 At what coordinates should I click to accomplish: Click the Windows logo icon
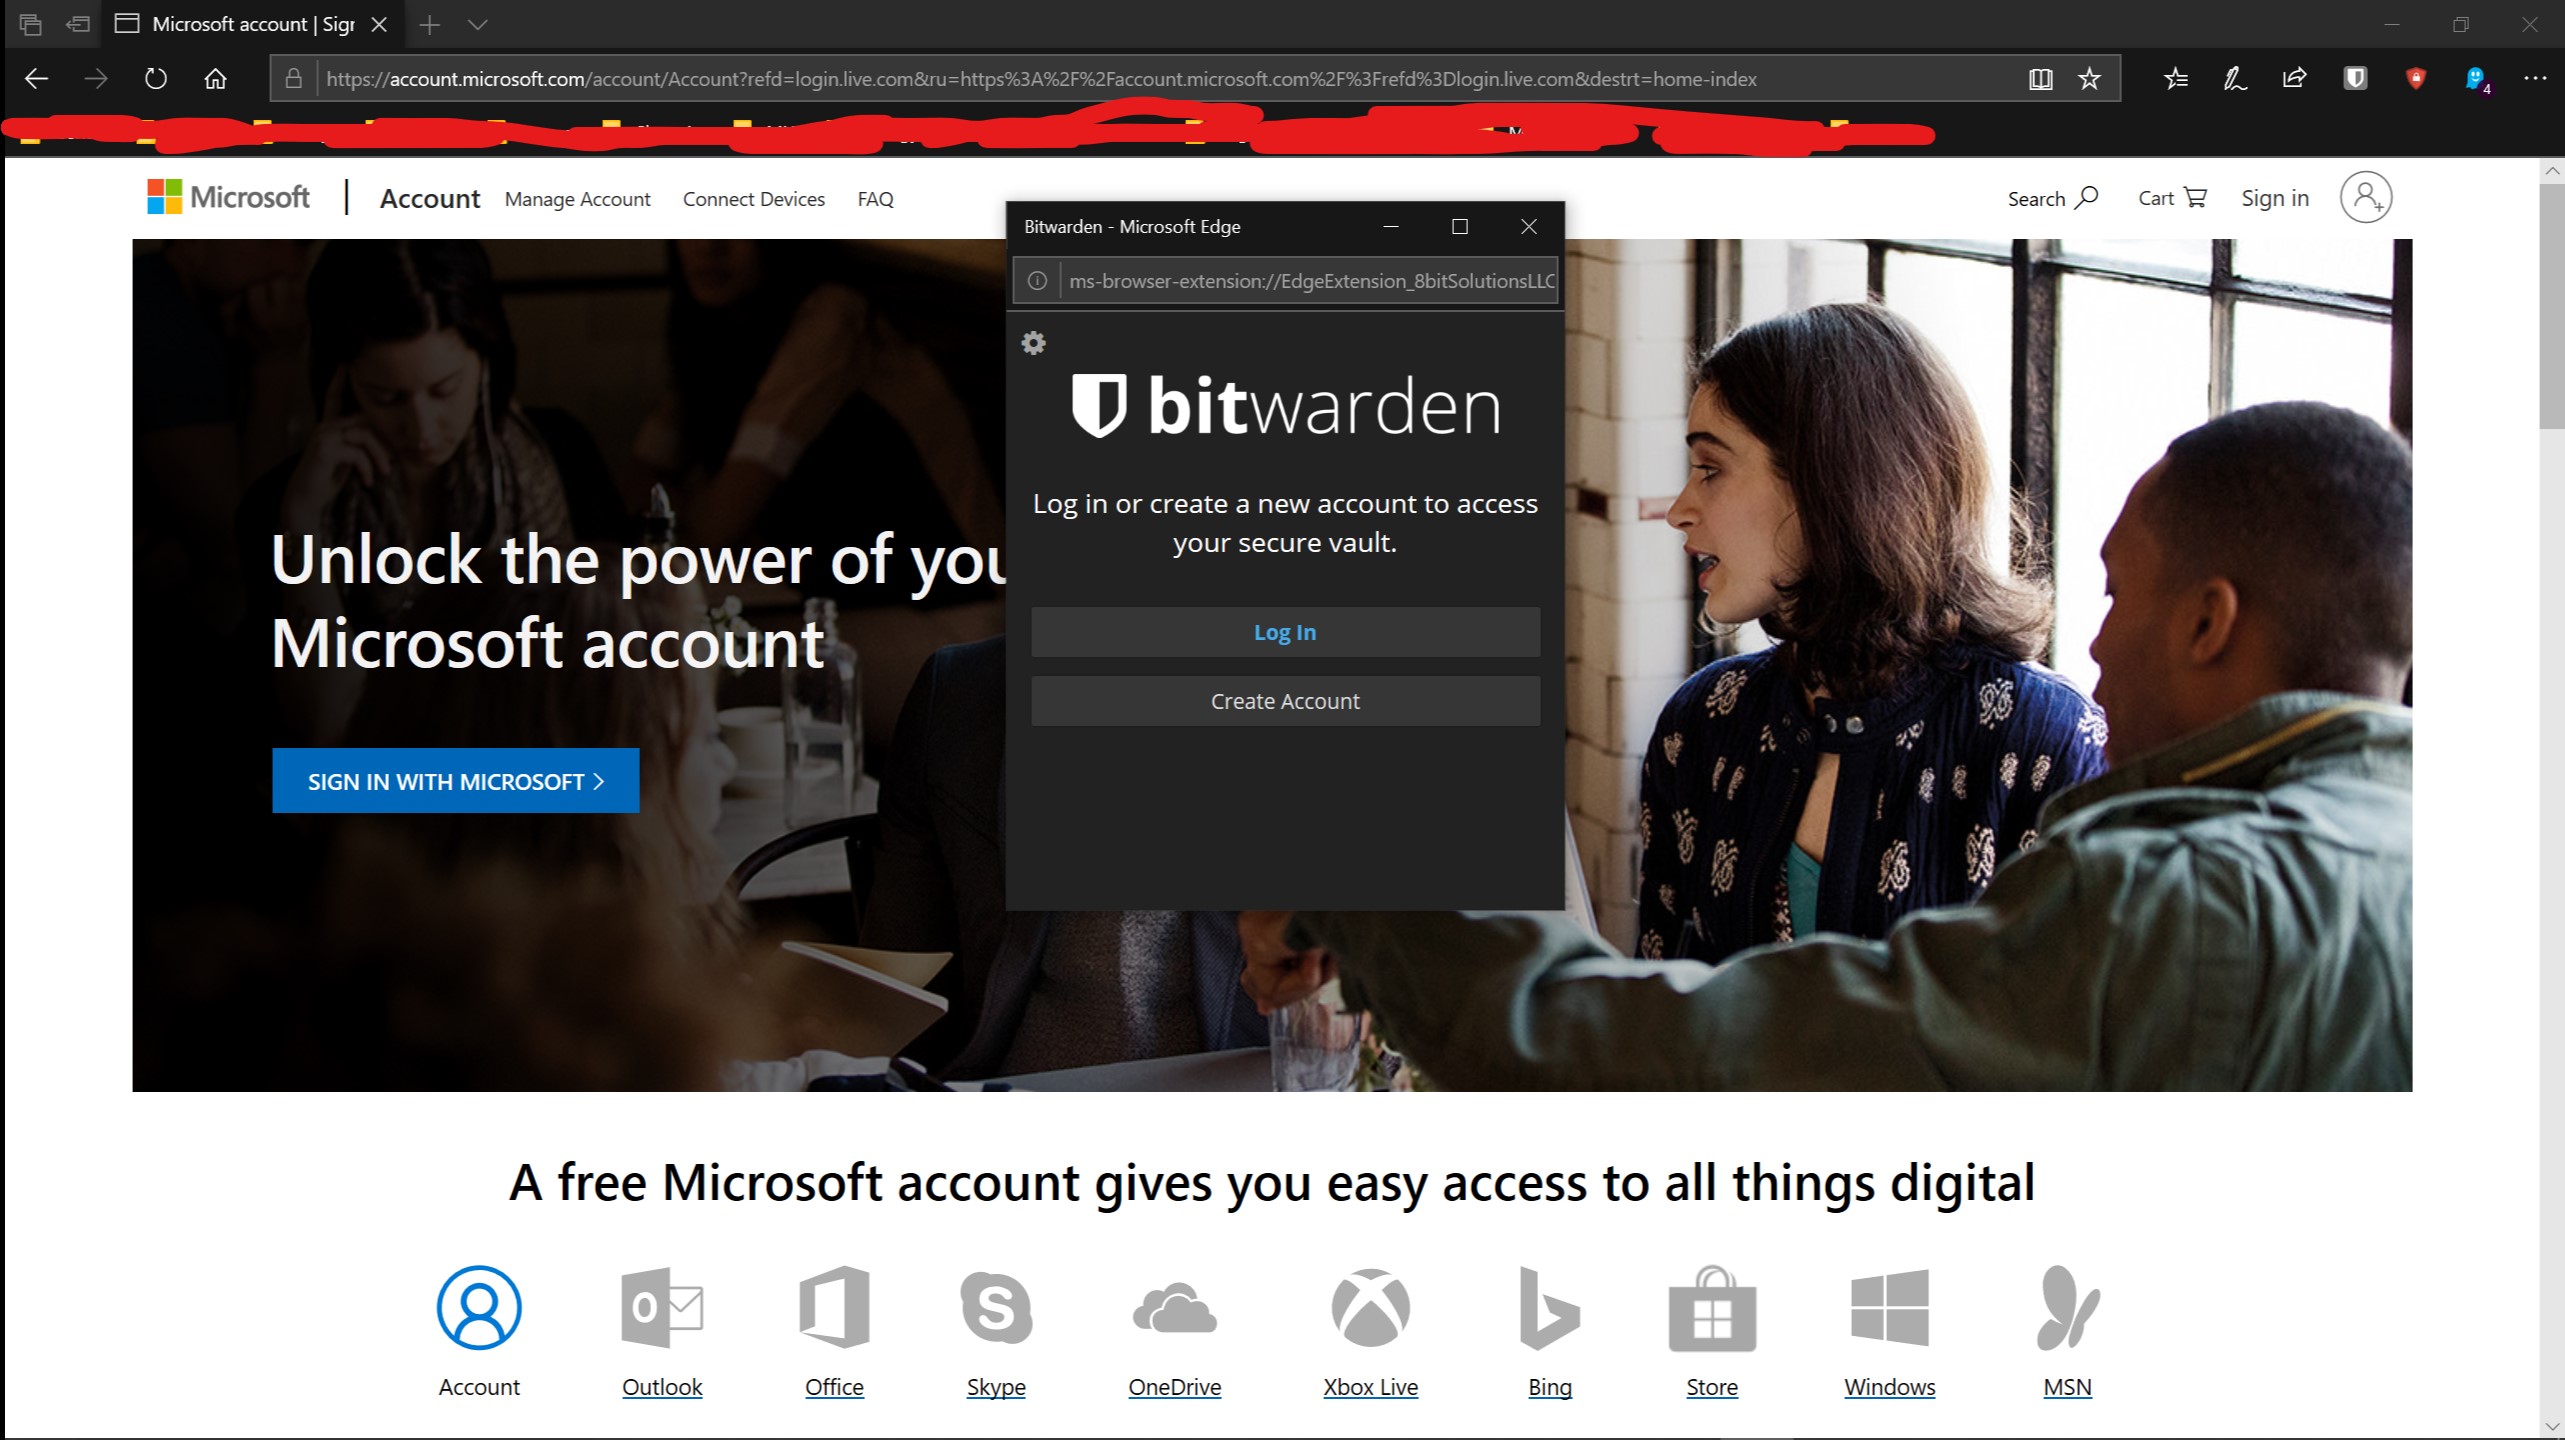point(1889,1307)
